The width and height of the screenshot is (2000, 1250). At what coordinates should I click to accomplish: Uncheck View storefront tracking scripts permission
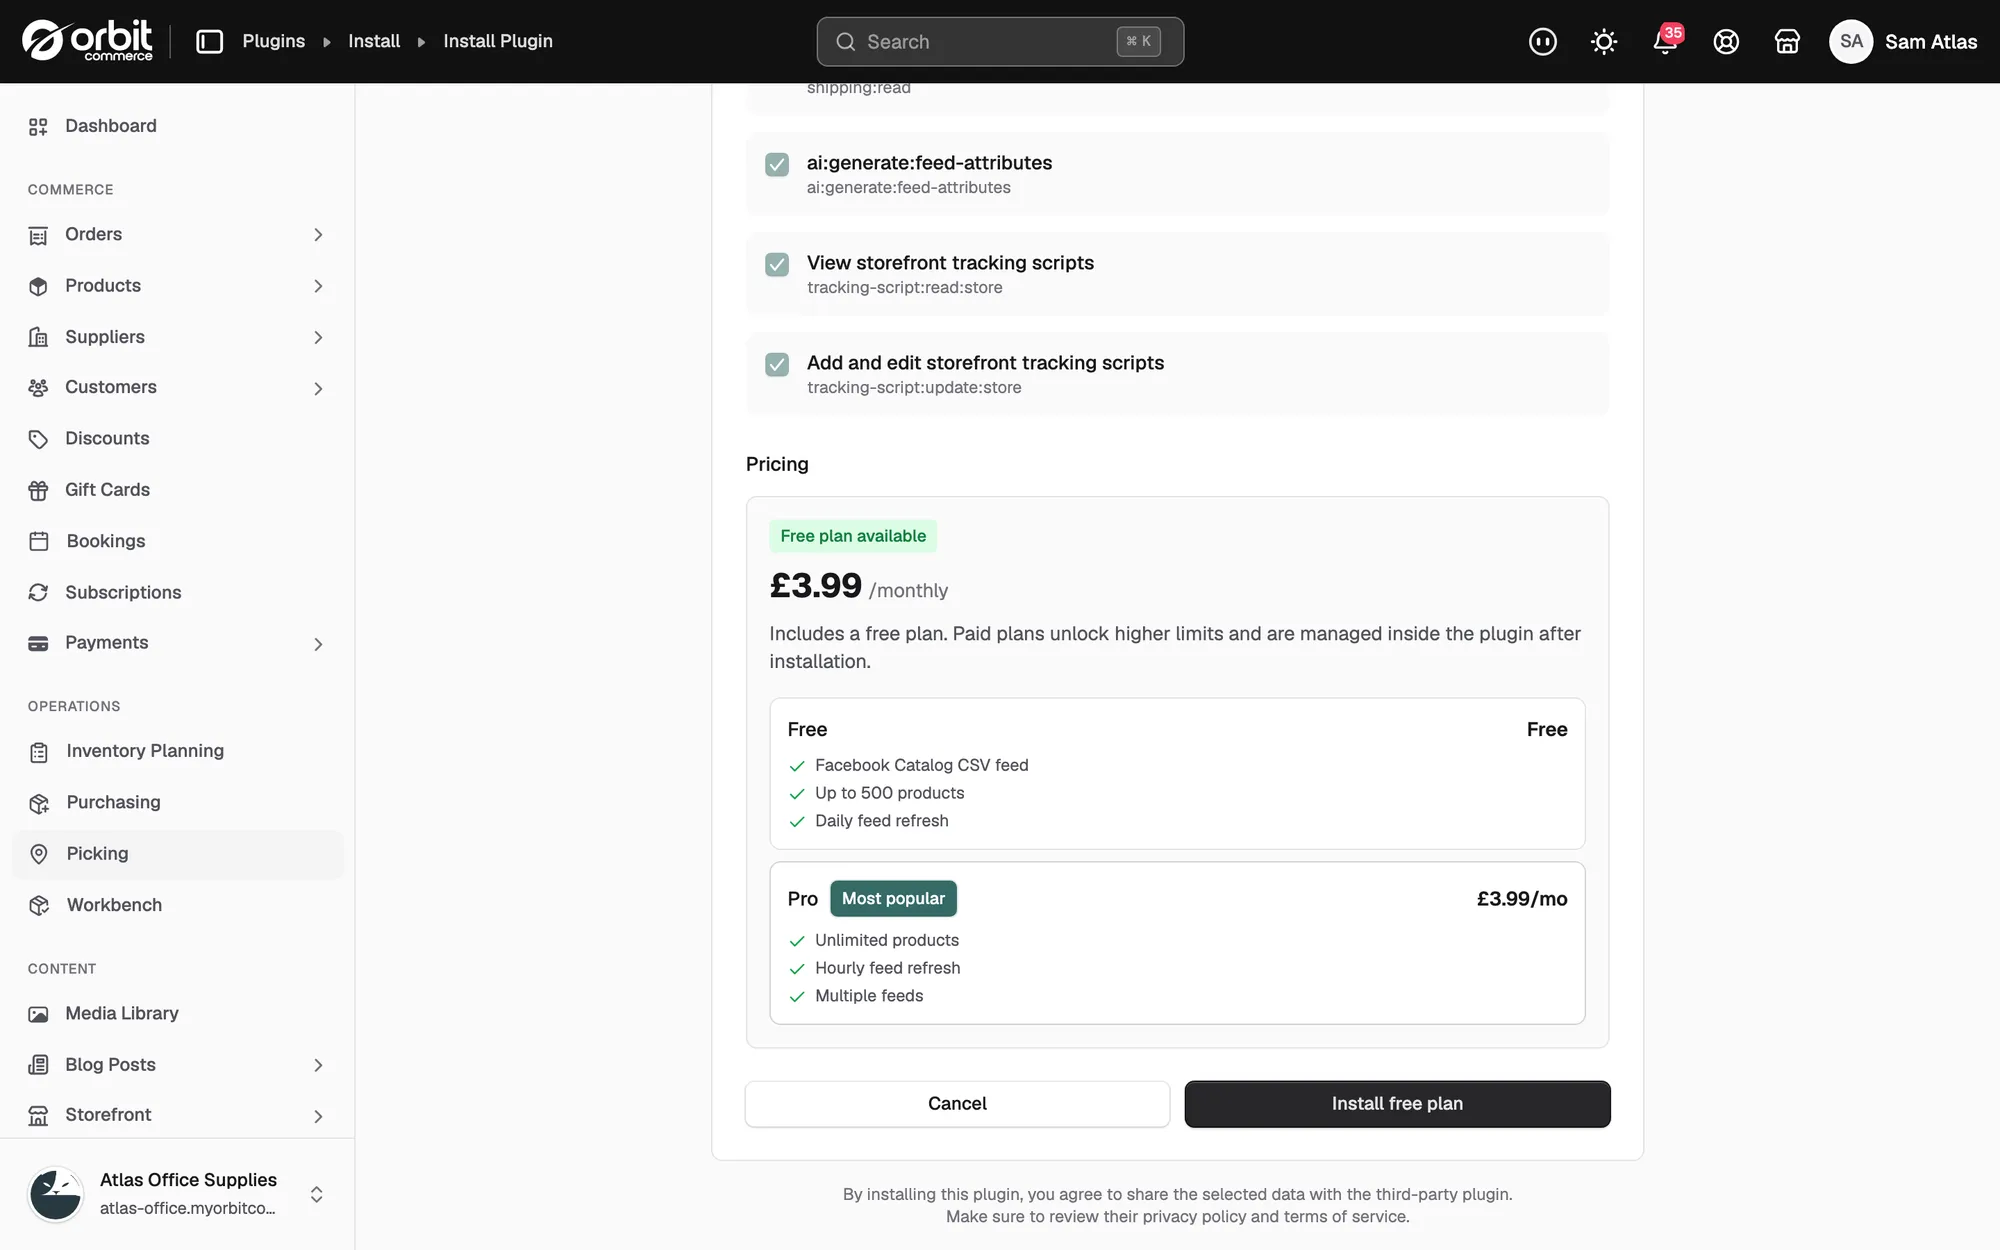point(777,264)
